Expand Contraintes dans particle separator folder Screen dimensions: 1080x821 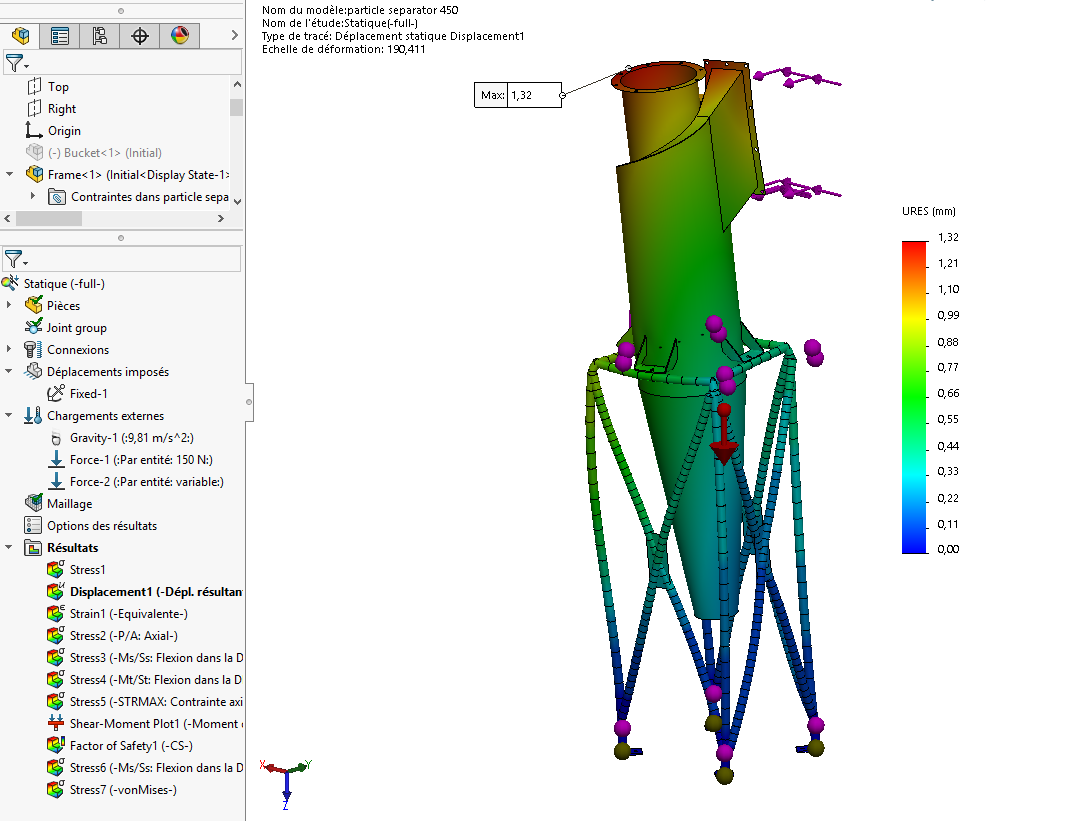tap(32, 196)
